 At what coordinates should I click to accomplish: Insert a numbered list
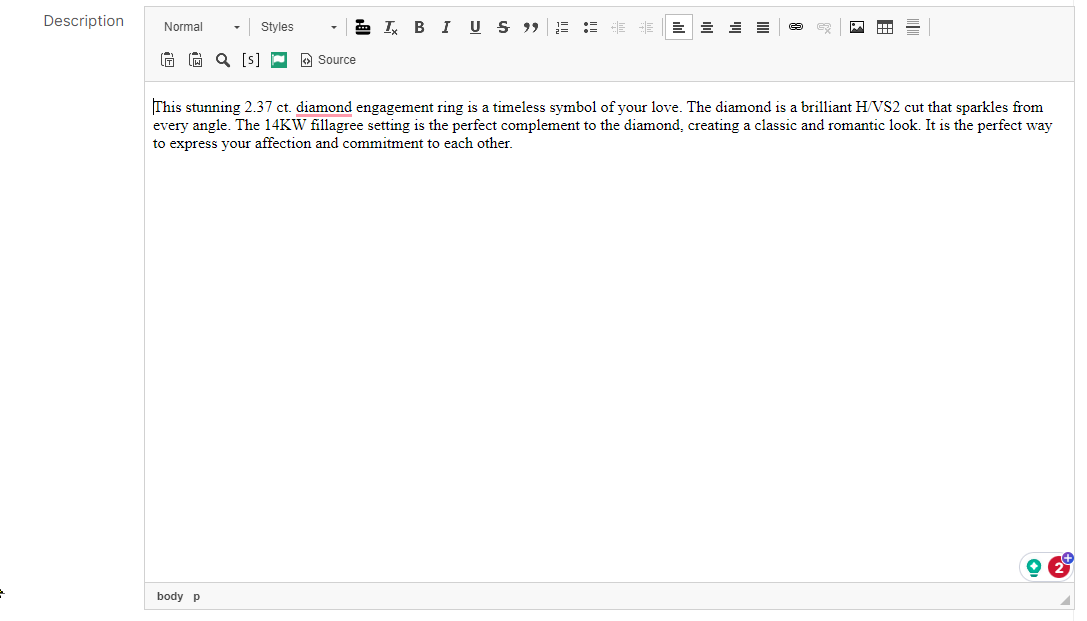click(562, 27)
